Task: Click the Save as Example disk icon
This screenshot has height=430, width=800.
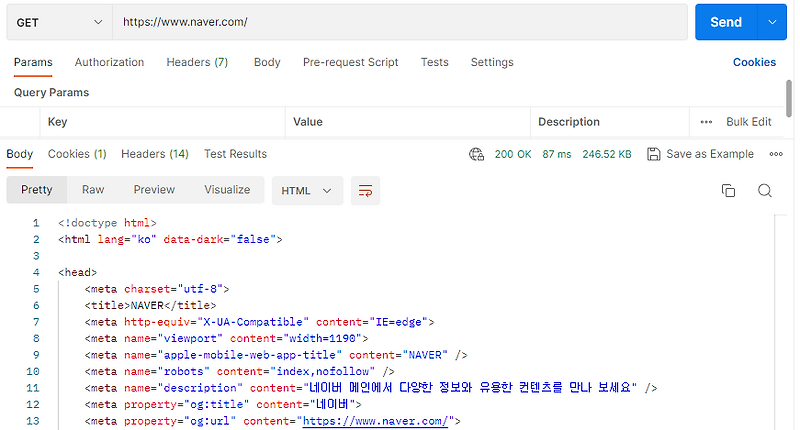Action: click(654, 154)
